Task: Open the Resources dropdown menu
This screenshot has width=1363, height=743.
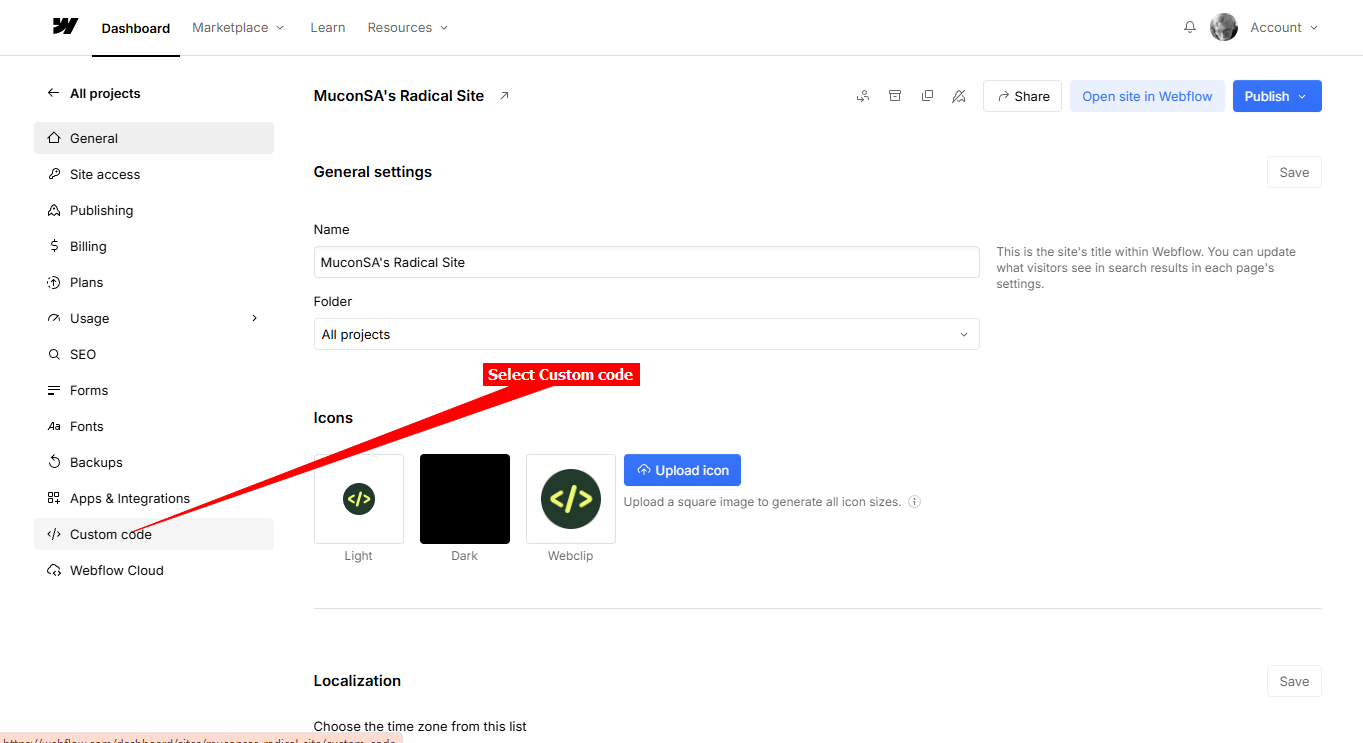Action: click(408, 27)
